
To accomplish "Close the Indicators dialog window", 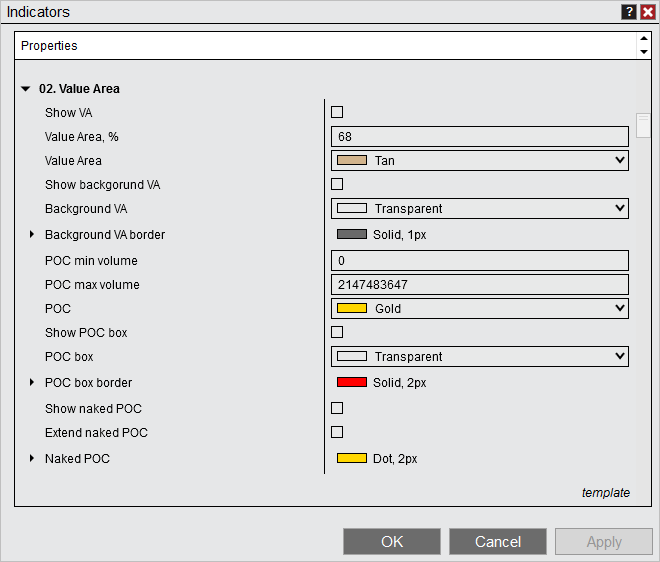I will coord(647,12).
